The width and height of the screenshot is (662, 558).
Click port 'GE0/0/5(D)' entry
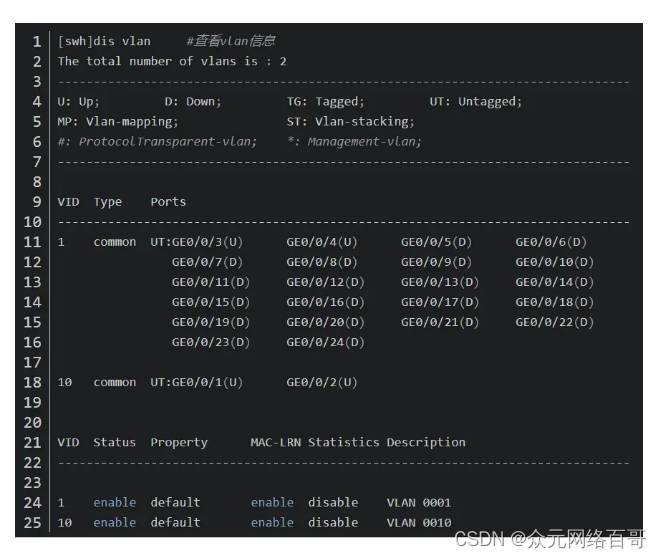point(437,242)
